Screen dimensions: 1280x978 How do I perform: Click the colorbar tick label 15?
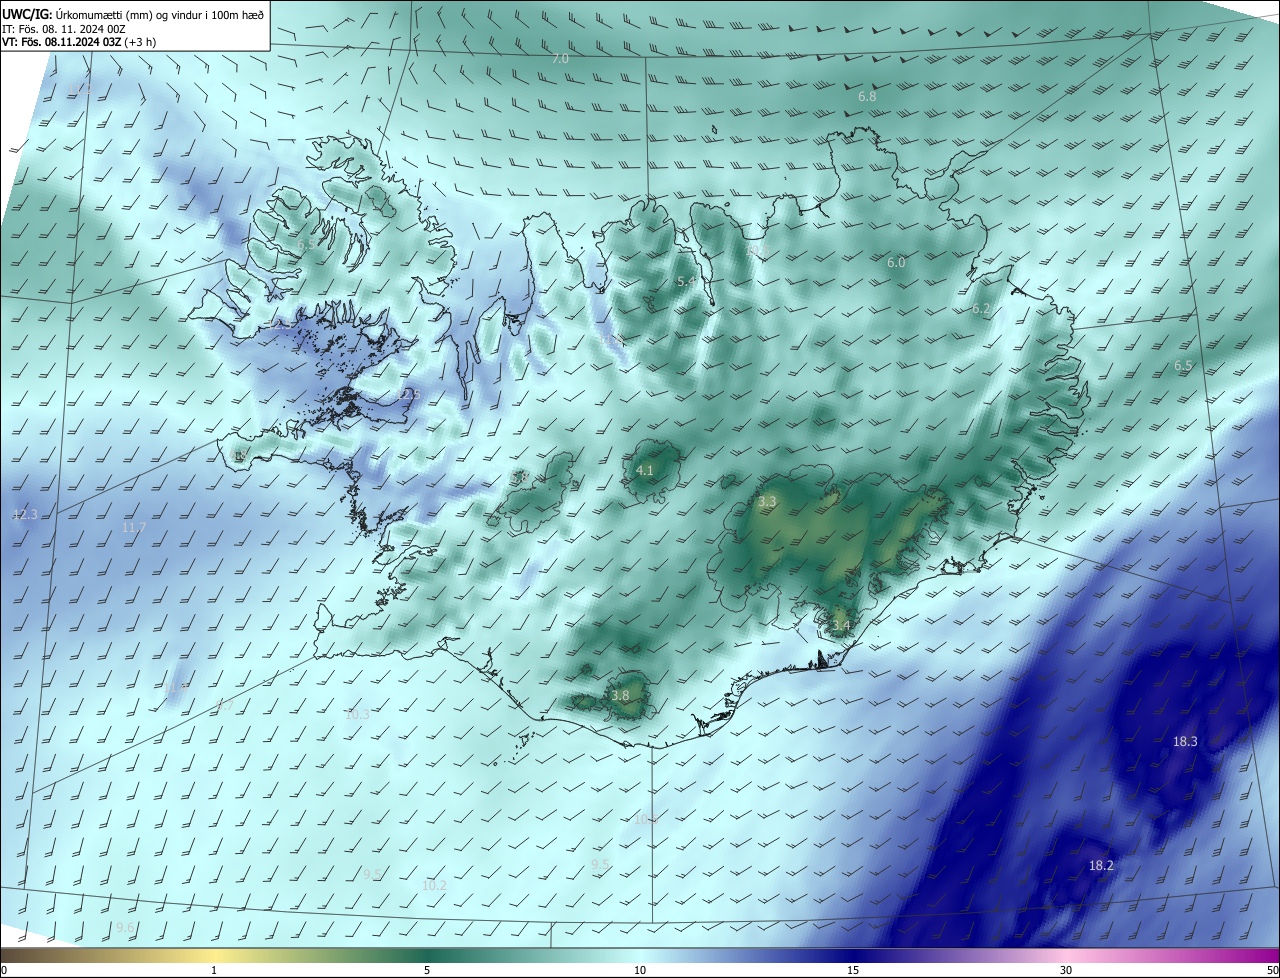pyautogui.click(x=853, y=970)
